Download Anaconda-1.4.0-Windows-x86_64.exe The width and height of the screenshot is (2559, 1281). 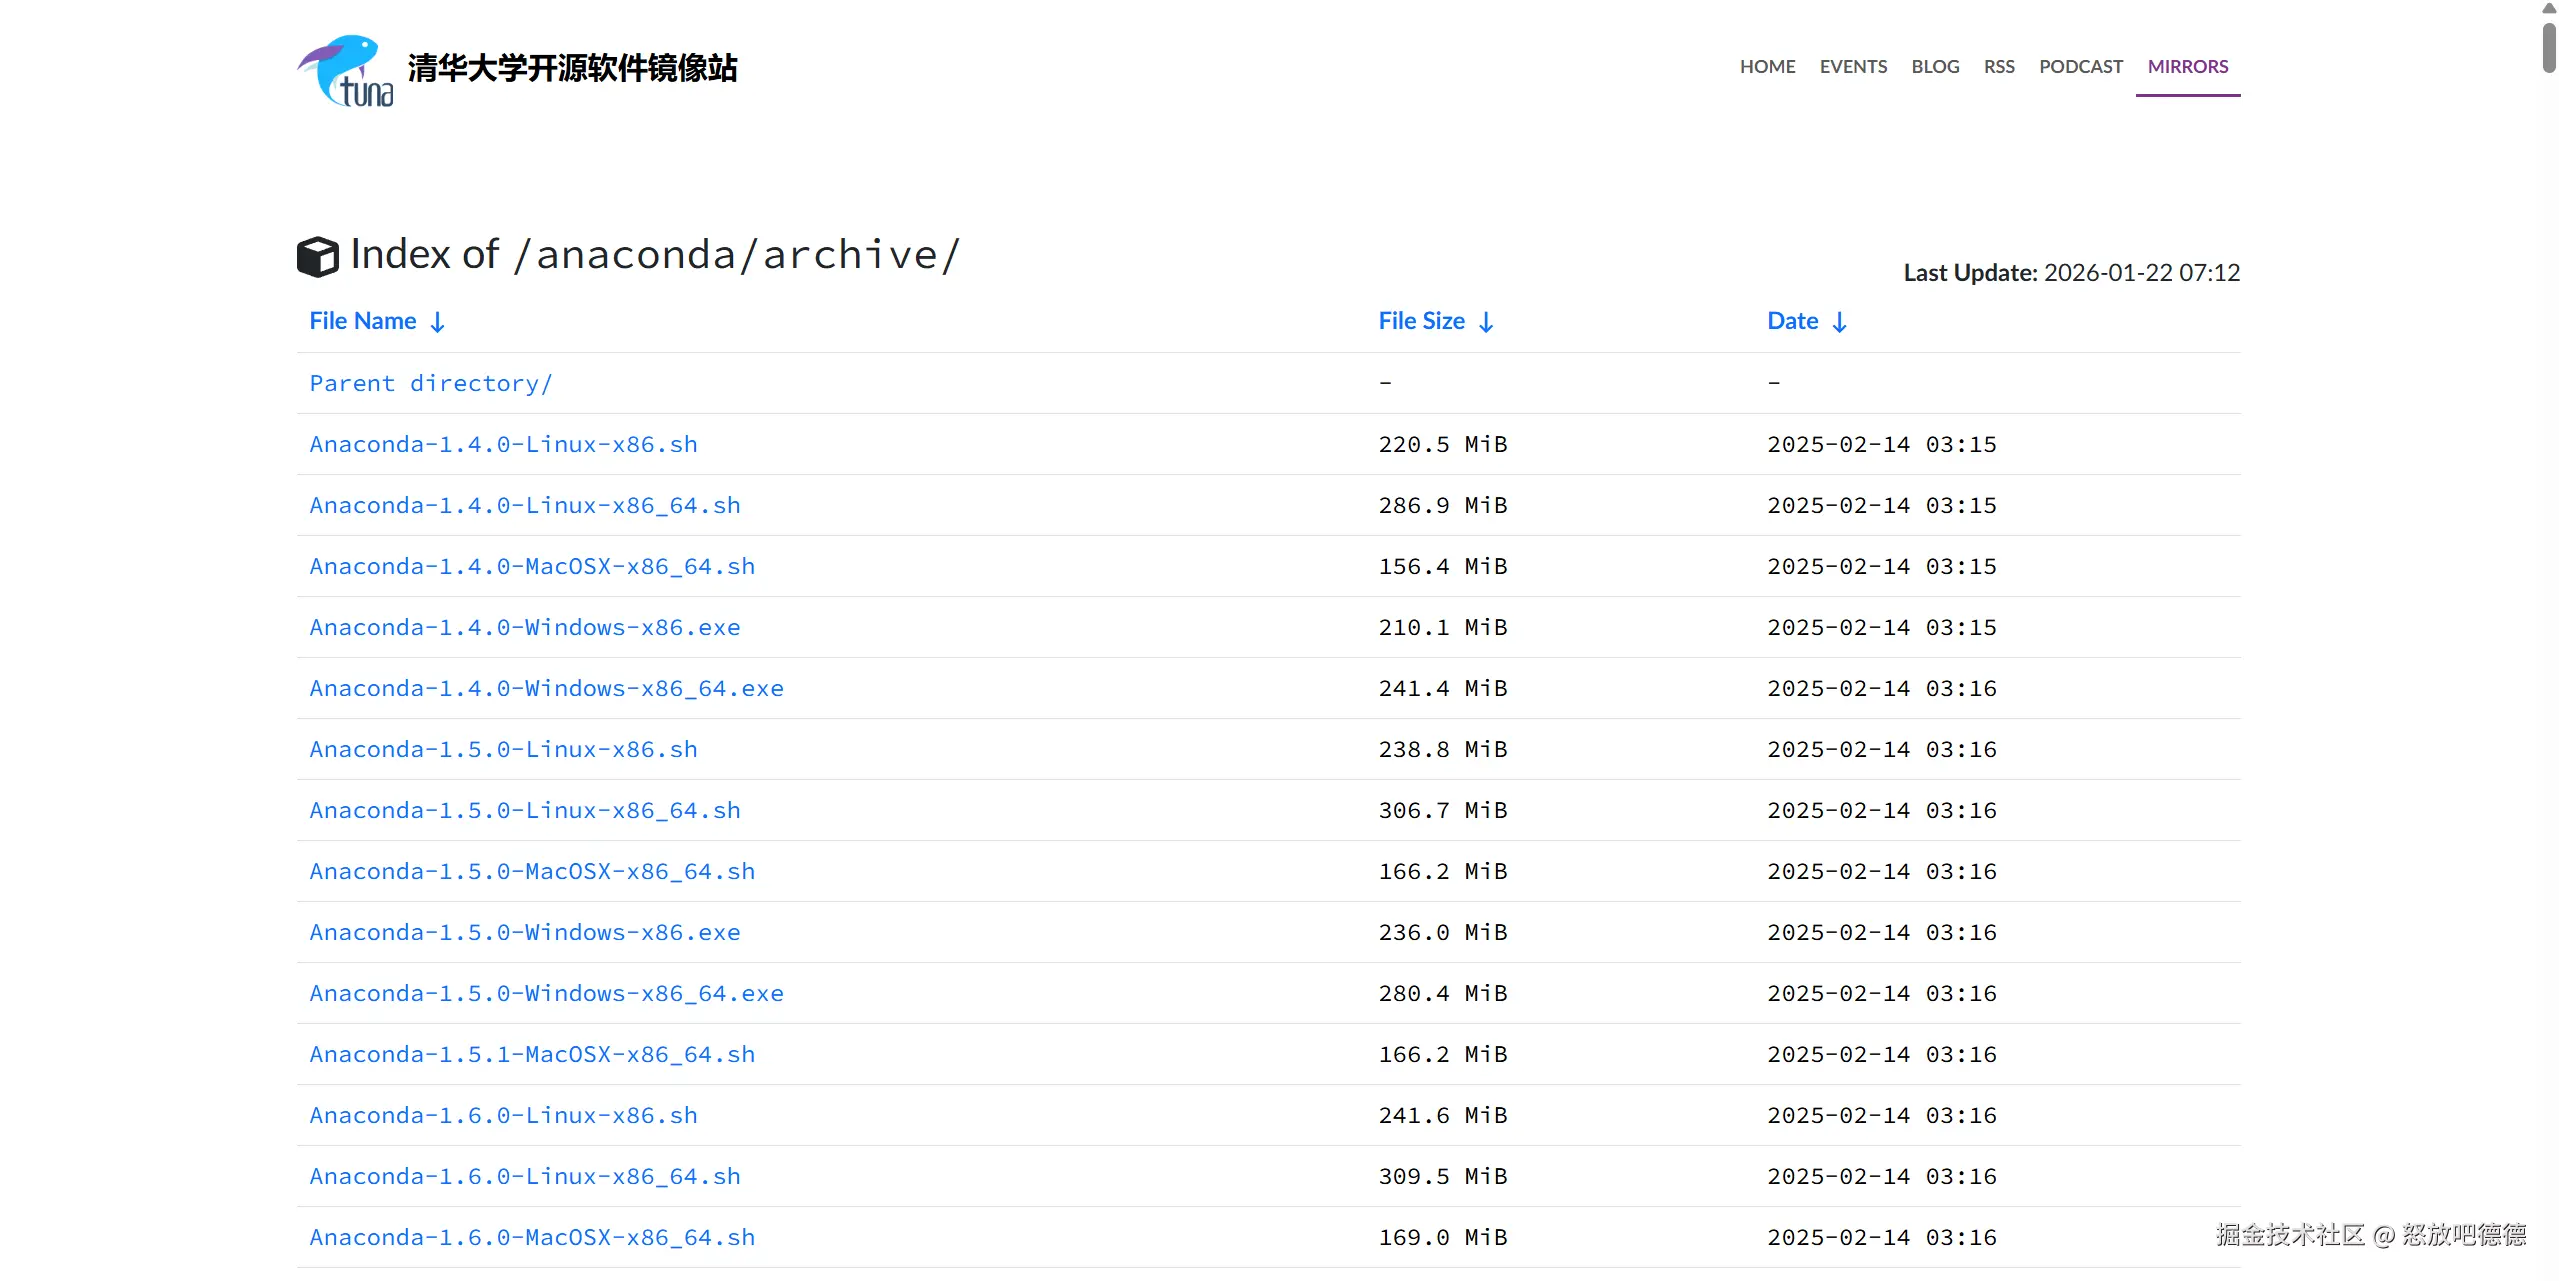pyautogui.click(x=546, y=689)
